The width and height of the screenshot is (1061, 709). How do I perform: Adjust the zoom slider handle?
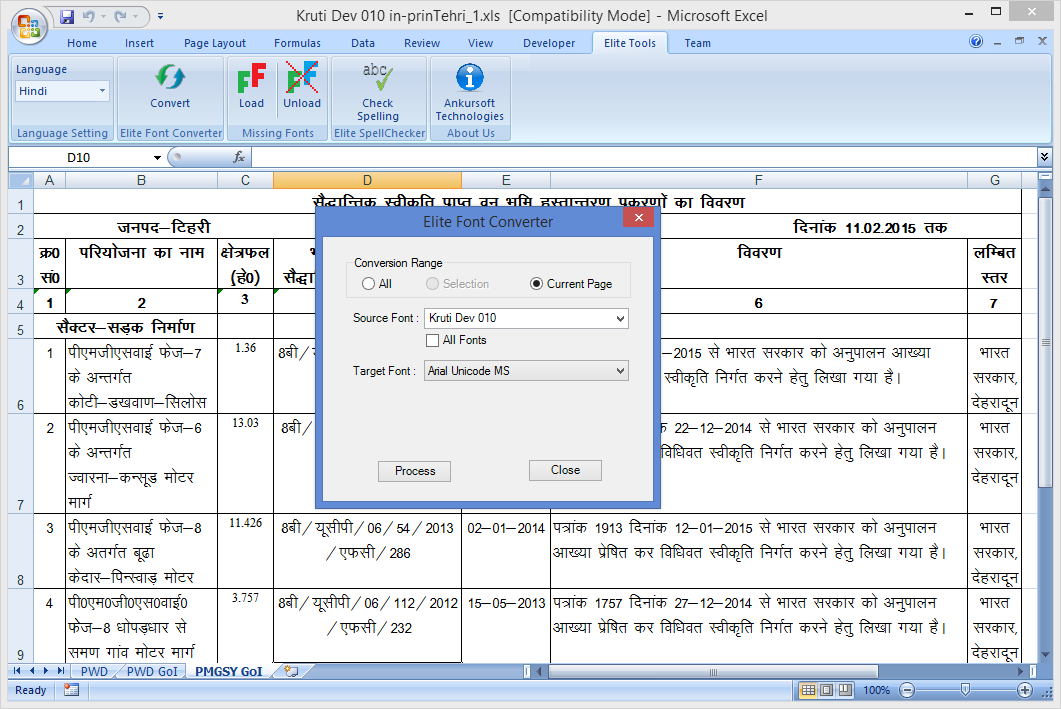click(966, 689)
